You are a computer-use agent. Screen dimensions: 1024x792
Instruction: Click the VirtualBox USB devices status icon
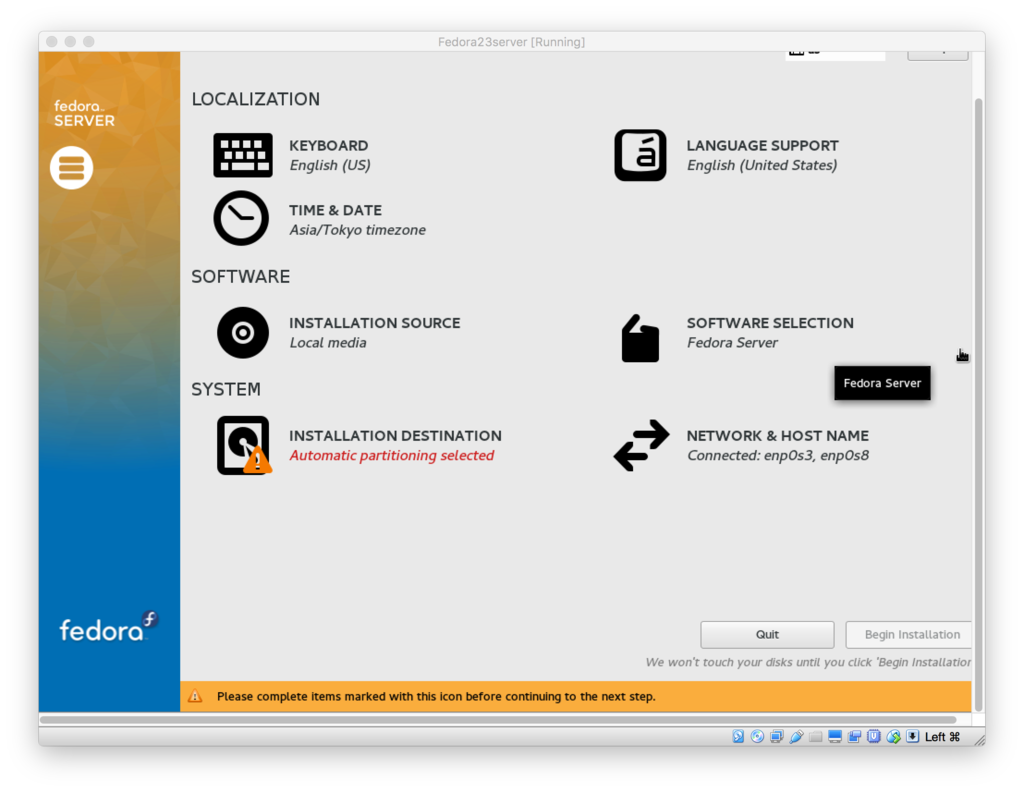(796, 737)
